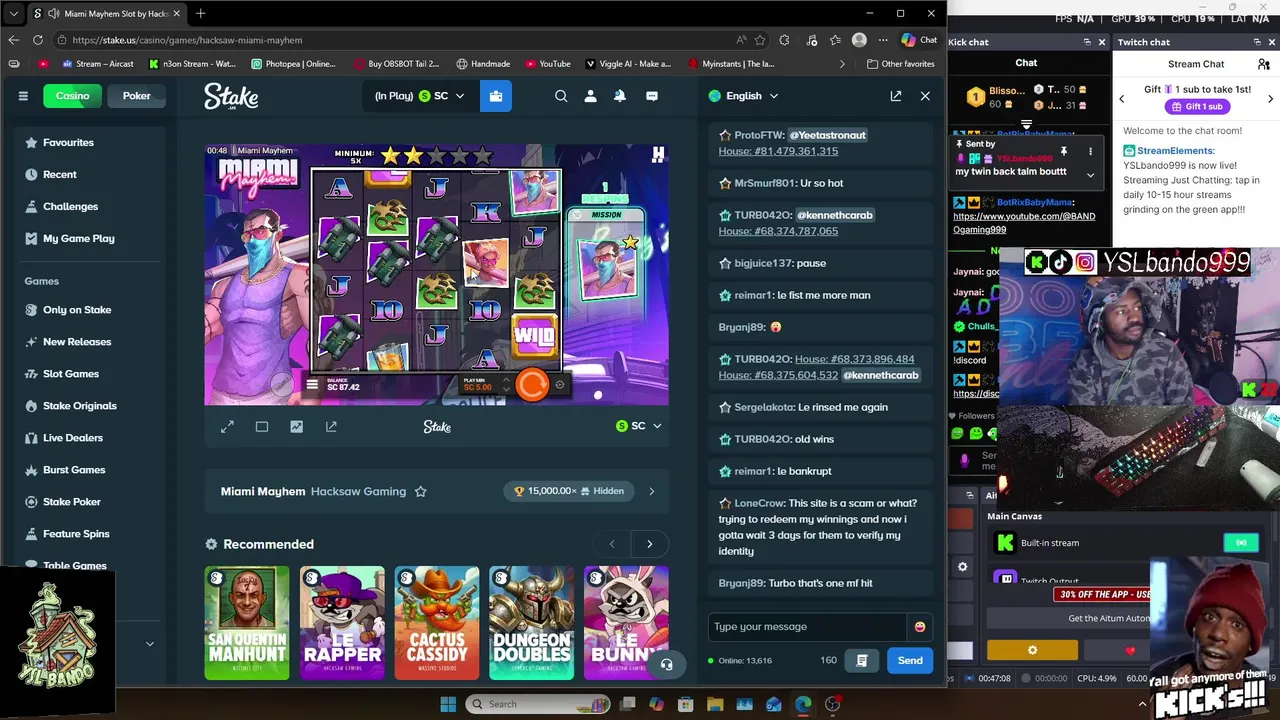Open chat rules icon beside Send

tap(861, 660)
